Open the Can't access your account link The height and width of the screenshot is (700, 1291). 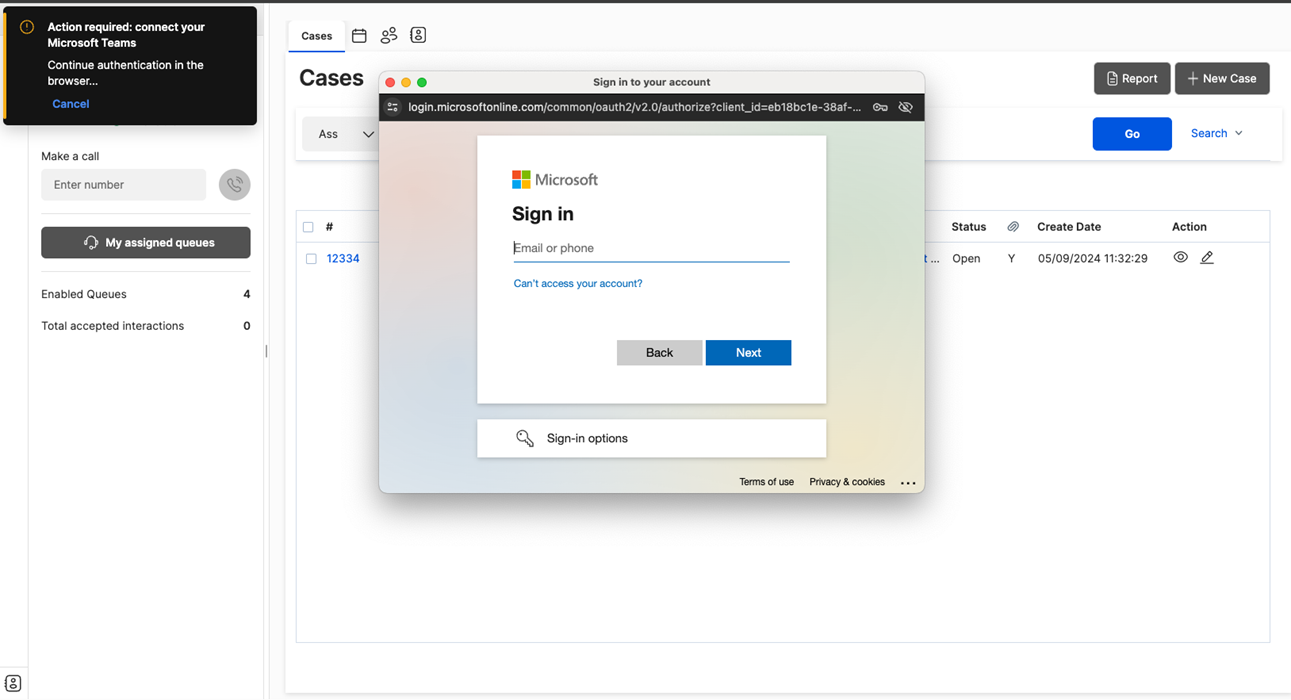click(578, 284)
